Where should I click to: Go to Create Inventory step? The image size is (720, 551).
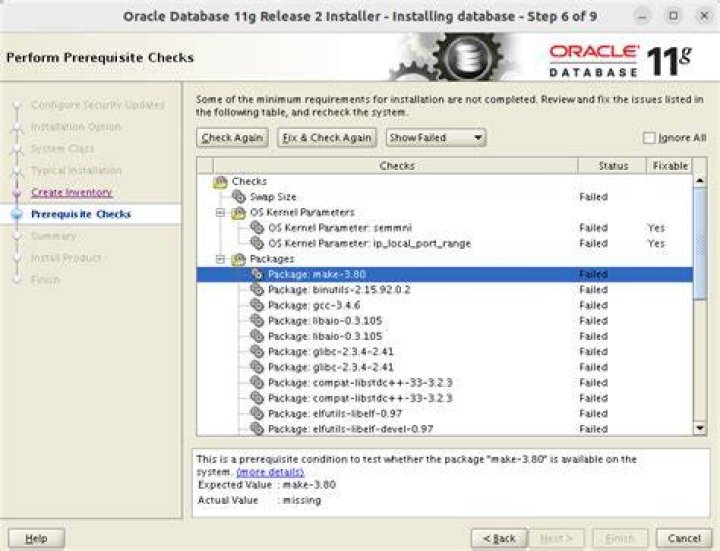coord(72,192)
